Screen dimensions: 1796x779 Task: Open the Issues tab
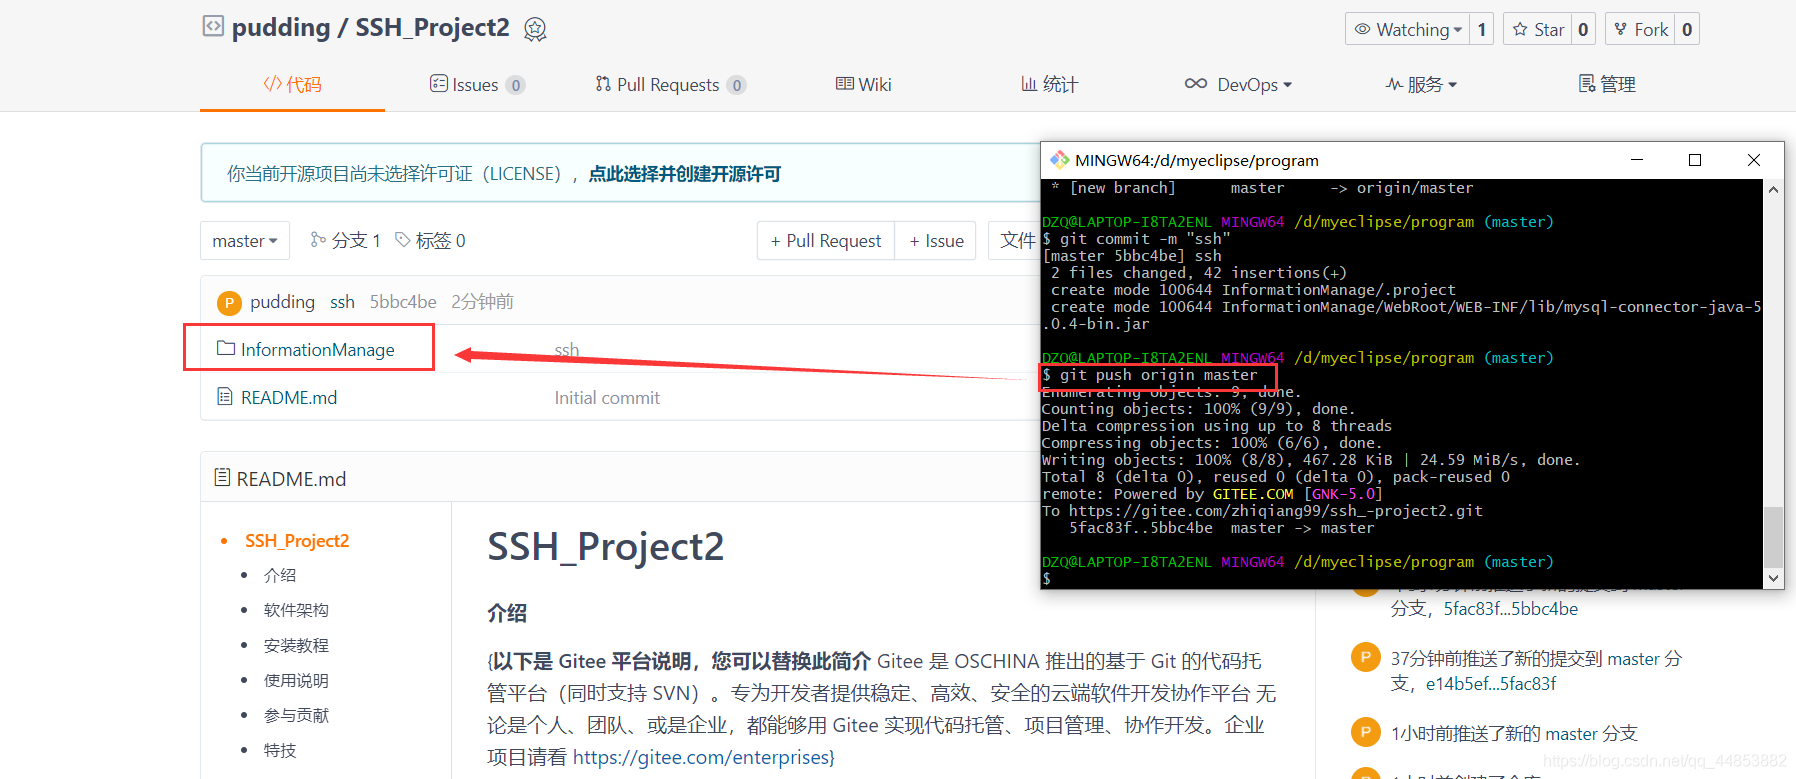pyautogui.click(x=477, y=84)
